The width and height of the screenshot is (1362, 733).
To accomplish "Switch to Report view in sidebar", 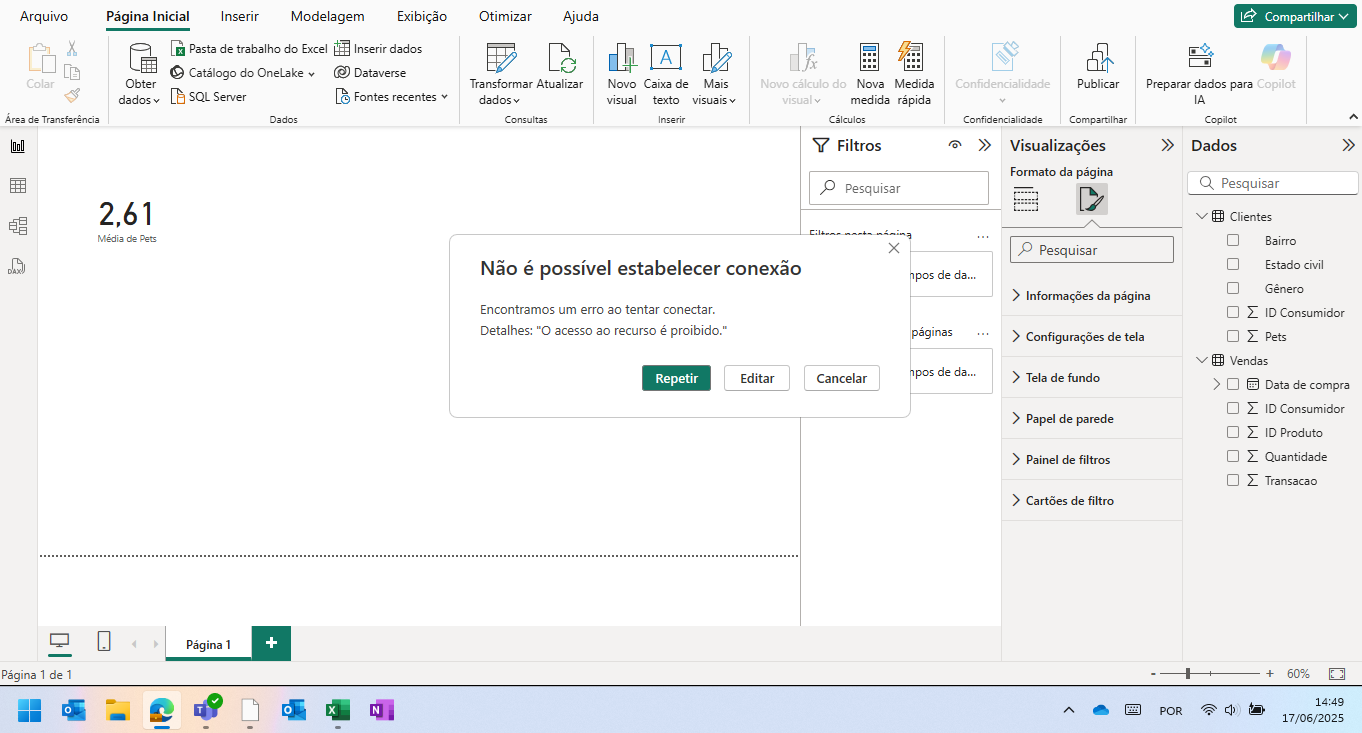I will 18,146.
